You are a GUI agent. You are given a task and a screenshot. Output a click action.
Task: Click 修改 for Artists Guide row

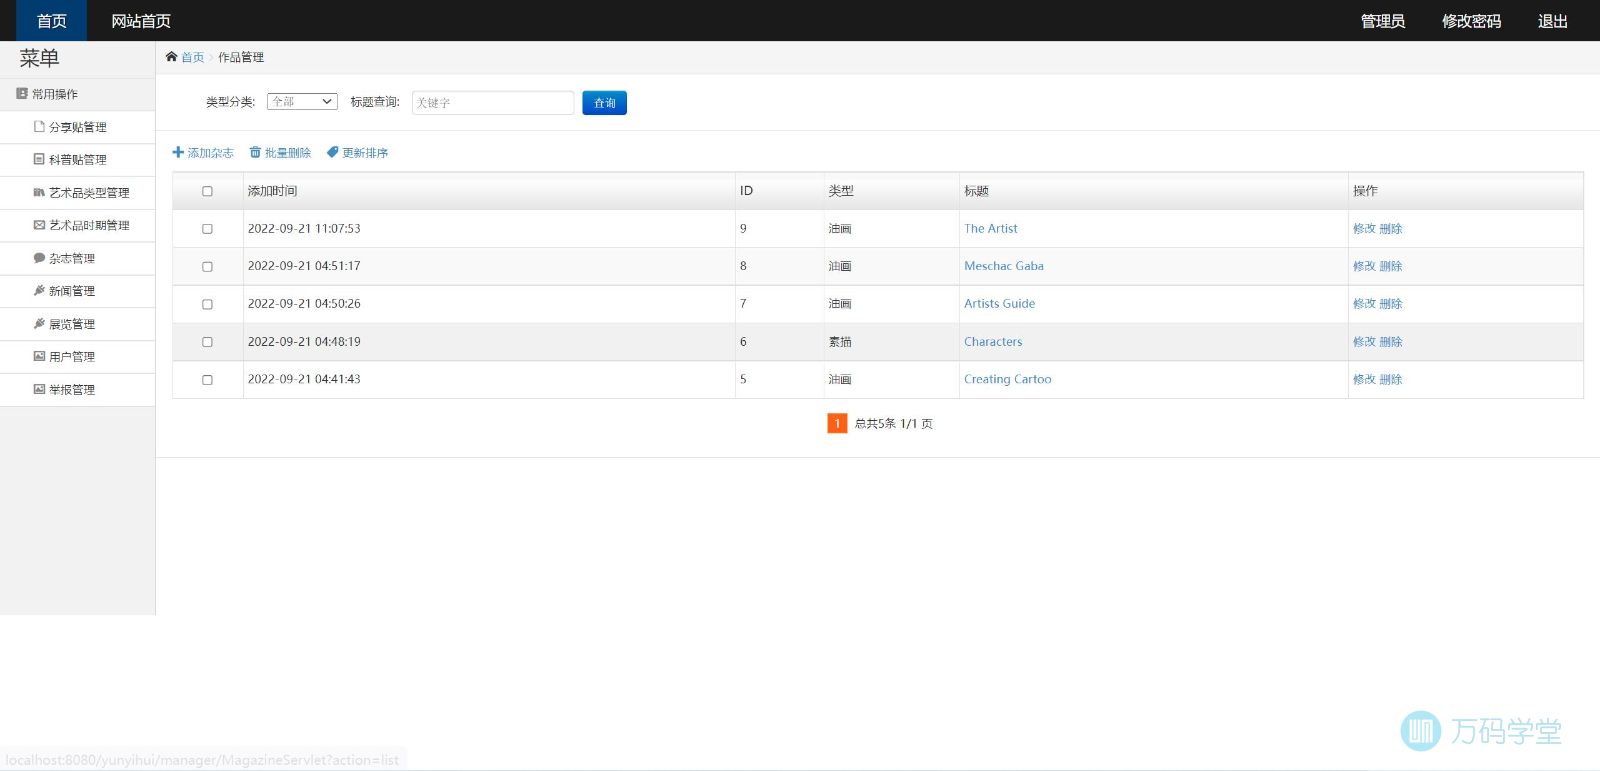(1364, 304)
